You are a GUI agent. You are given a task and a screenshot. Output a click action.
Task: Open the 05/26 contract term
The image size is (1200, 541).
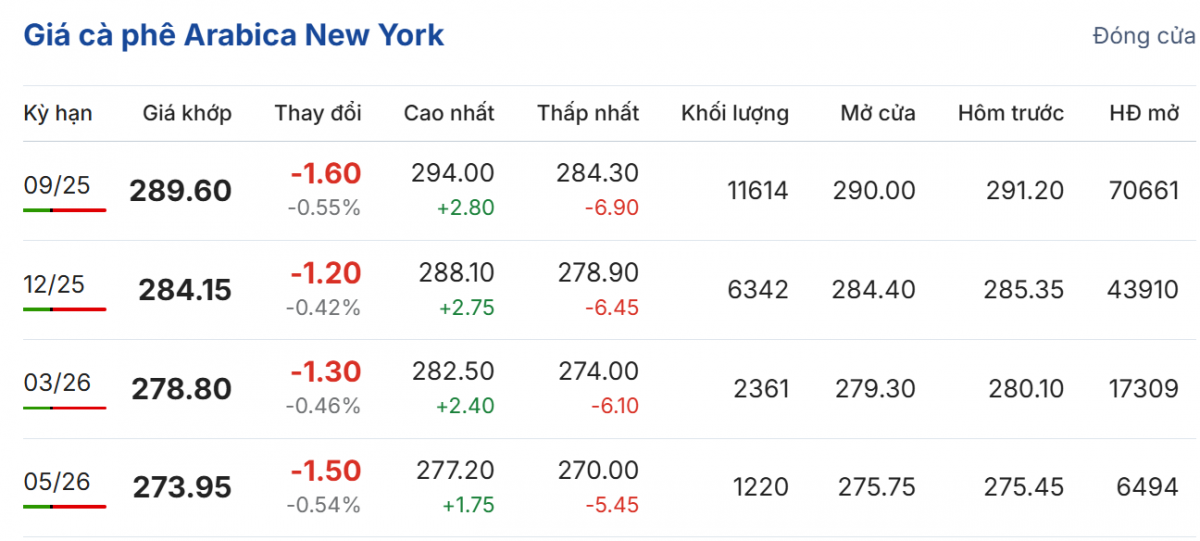coord(57,482)
